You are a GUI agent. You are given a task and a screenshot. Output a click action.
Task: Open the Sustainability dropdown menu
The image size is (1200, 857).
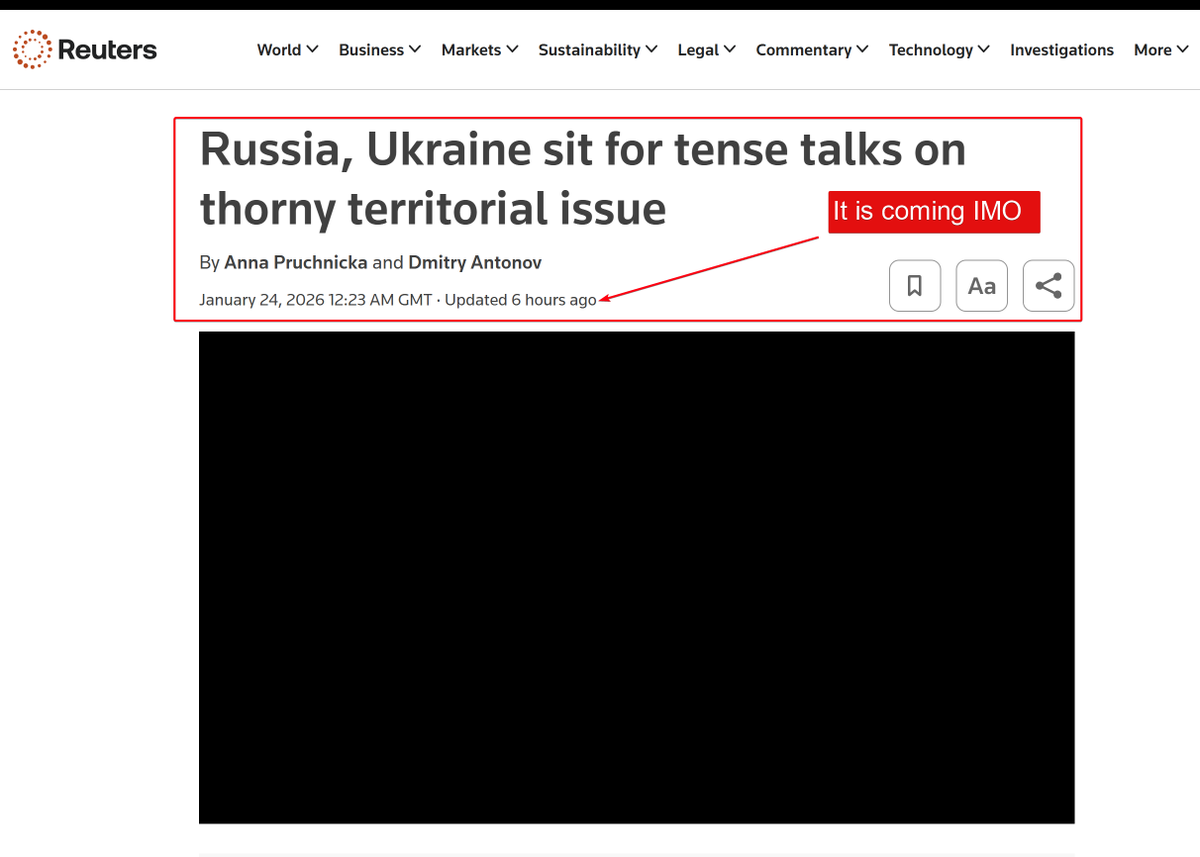pyautogui.click(x=597, y=50)
